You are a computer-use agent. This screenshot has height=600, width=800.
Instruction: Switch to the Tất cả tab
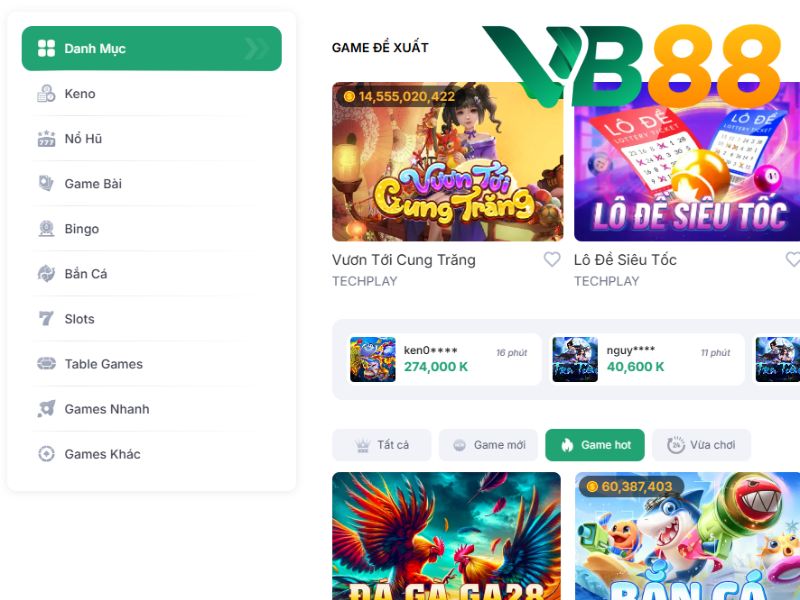[x=382, y=445]
